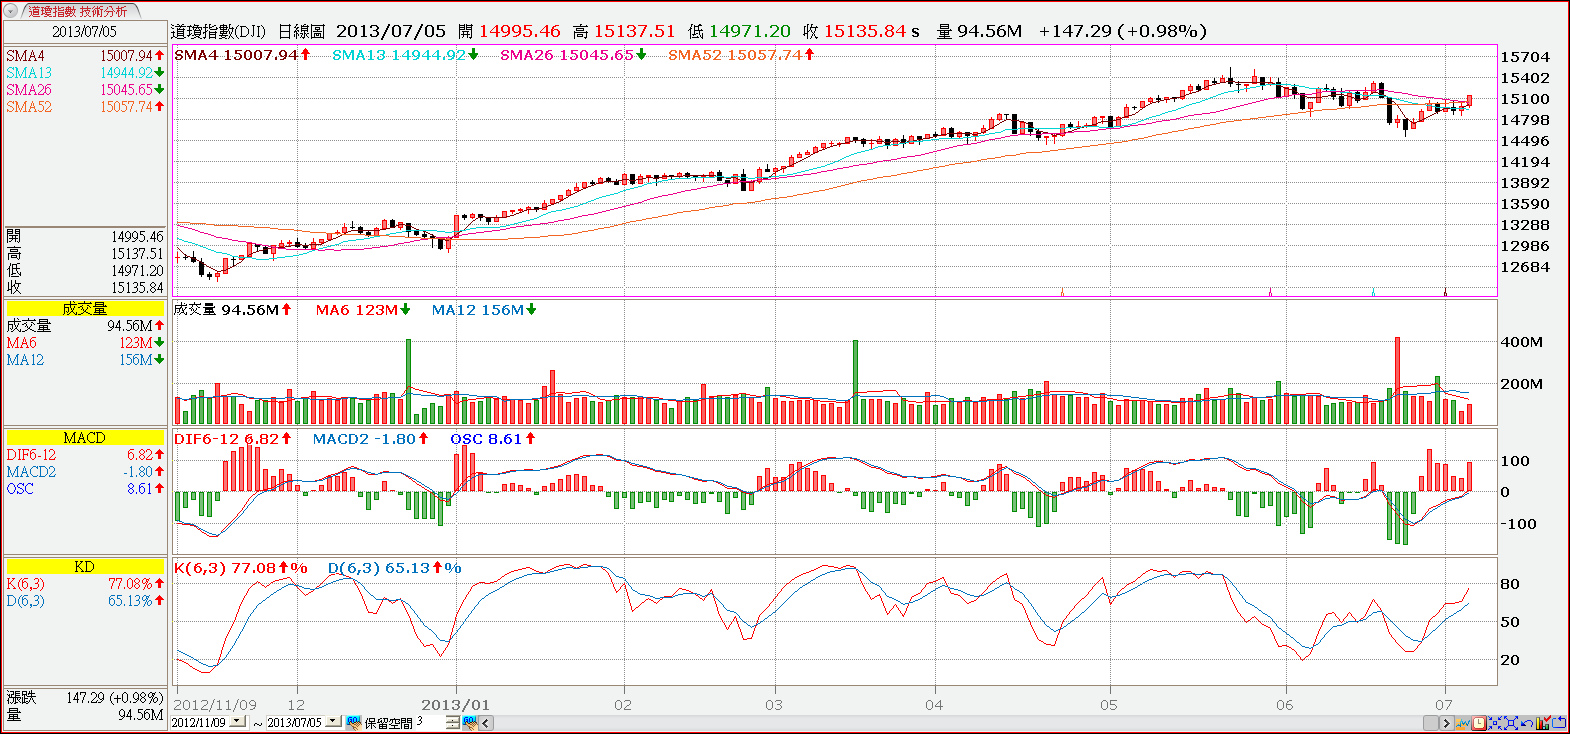Click the 開 14995.46 row in left panel
Viewport: 1570px width, 734px height.
pyautogui.click(x=84, y=237)
